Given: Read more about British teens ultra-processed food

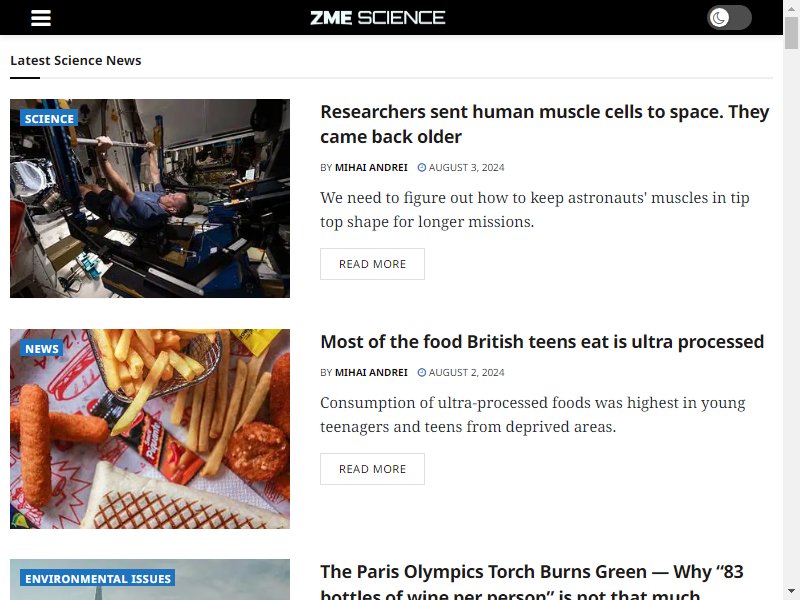Looking at the screenshot, I should pos(372,469).
